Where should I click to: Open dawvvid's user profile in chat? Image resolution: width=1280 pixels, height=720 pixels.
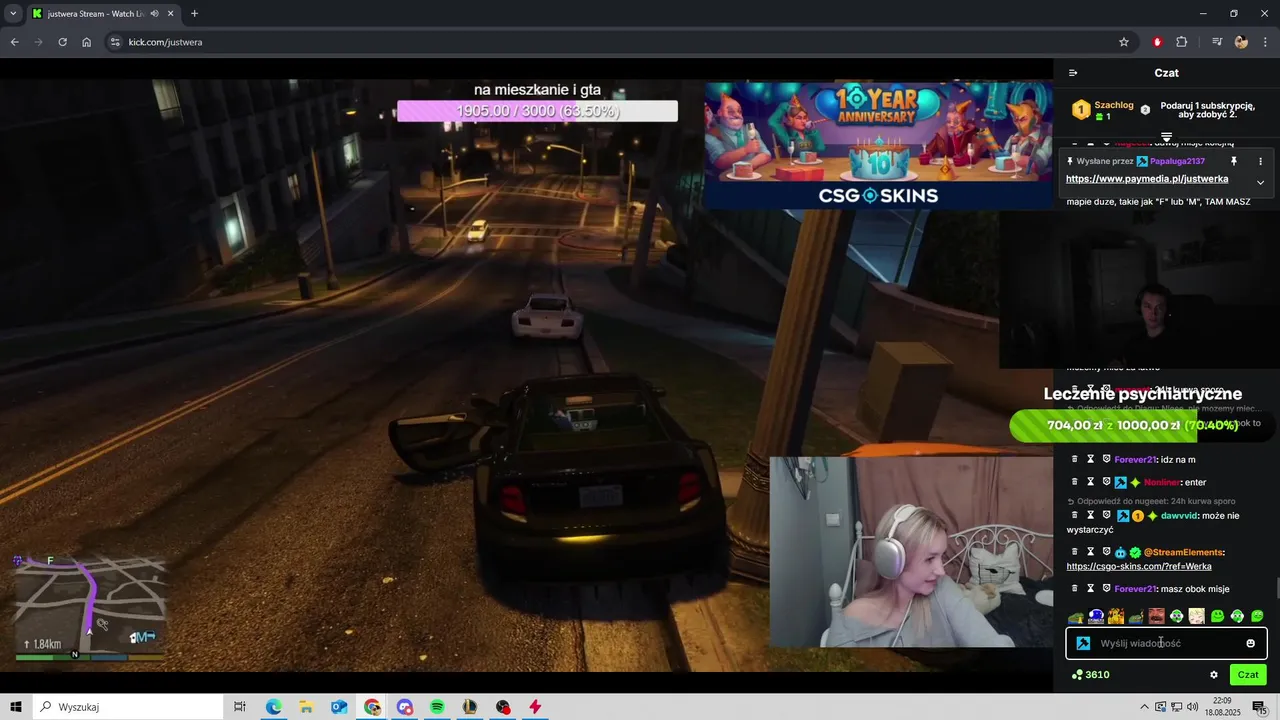coord(1179,516)
